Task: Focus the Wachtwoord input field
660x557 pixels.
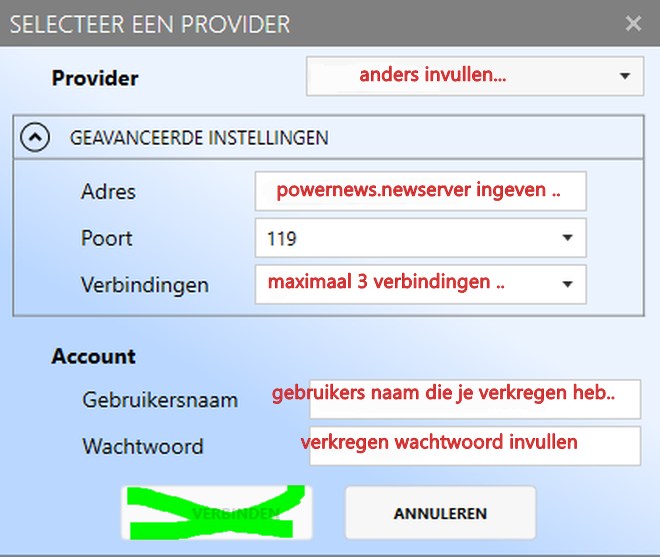Action: coord(475,446)
